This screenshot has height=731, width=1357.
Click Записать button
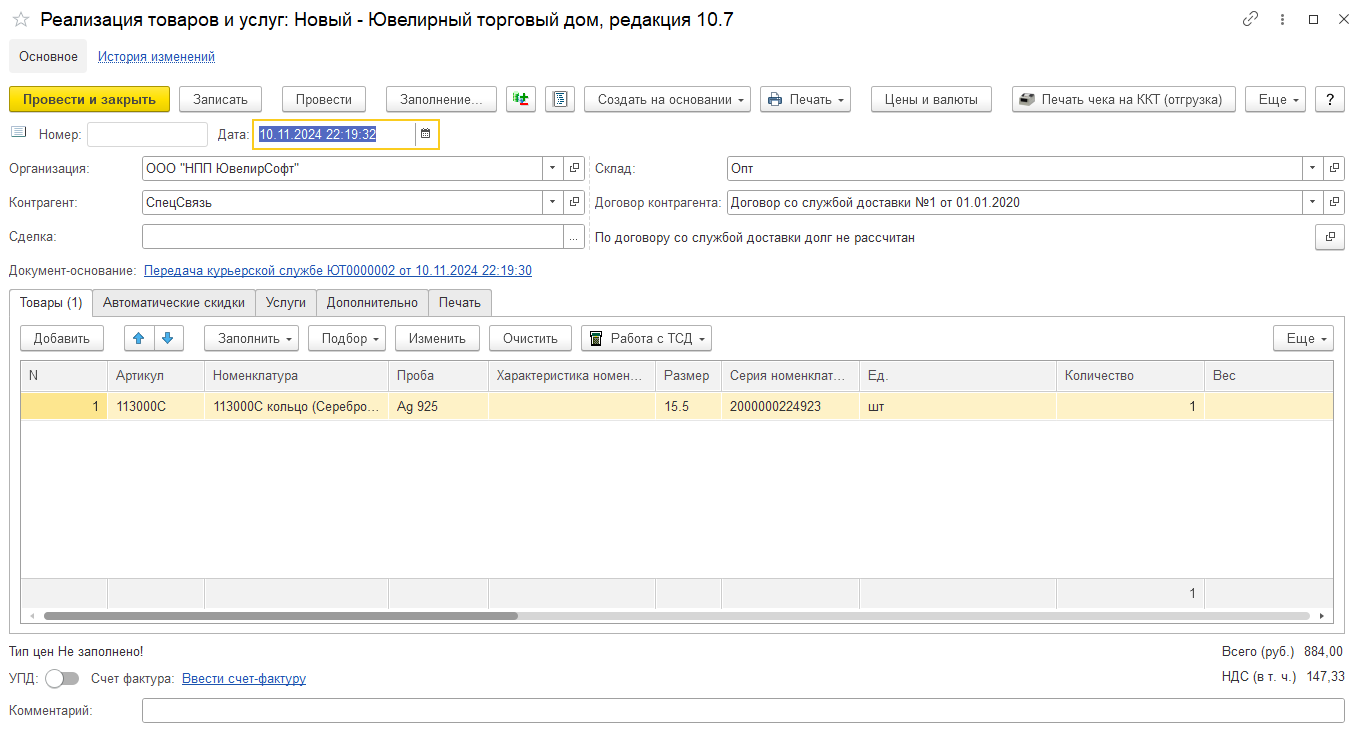point(220,99)
